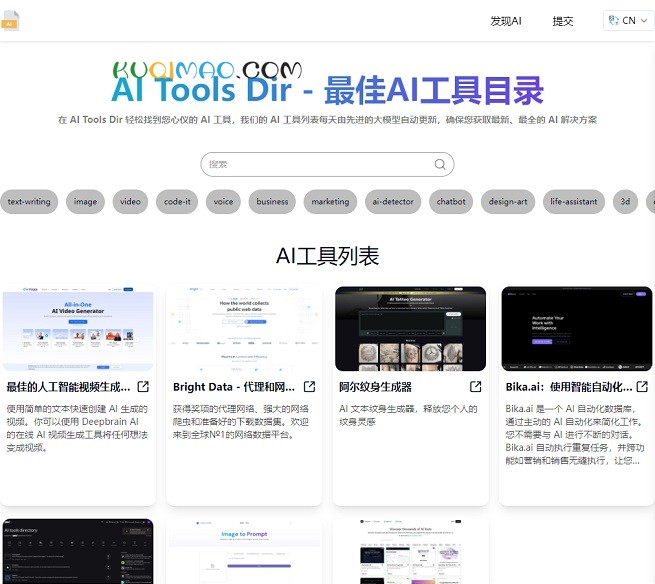
Task: Click the AI Tools Dir - 最佳AI工具目录 heading
Action: tap(327, 89)
